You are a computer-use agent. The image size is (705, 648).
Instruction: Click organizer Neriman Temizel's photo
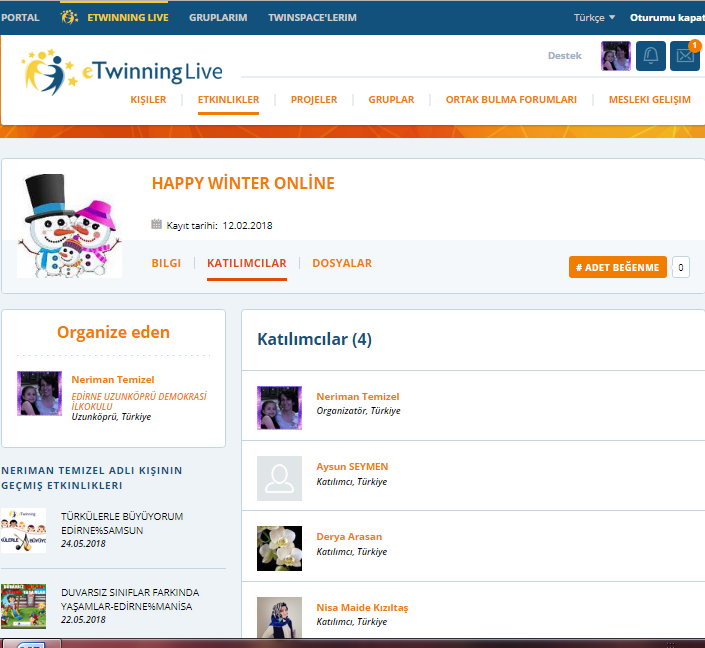[40, 393]
